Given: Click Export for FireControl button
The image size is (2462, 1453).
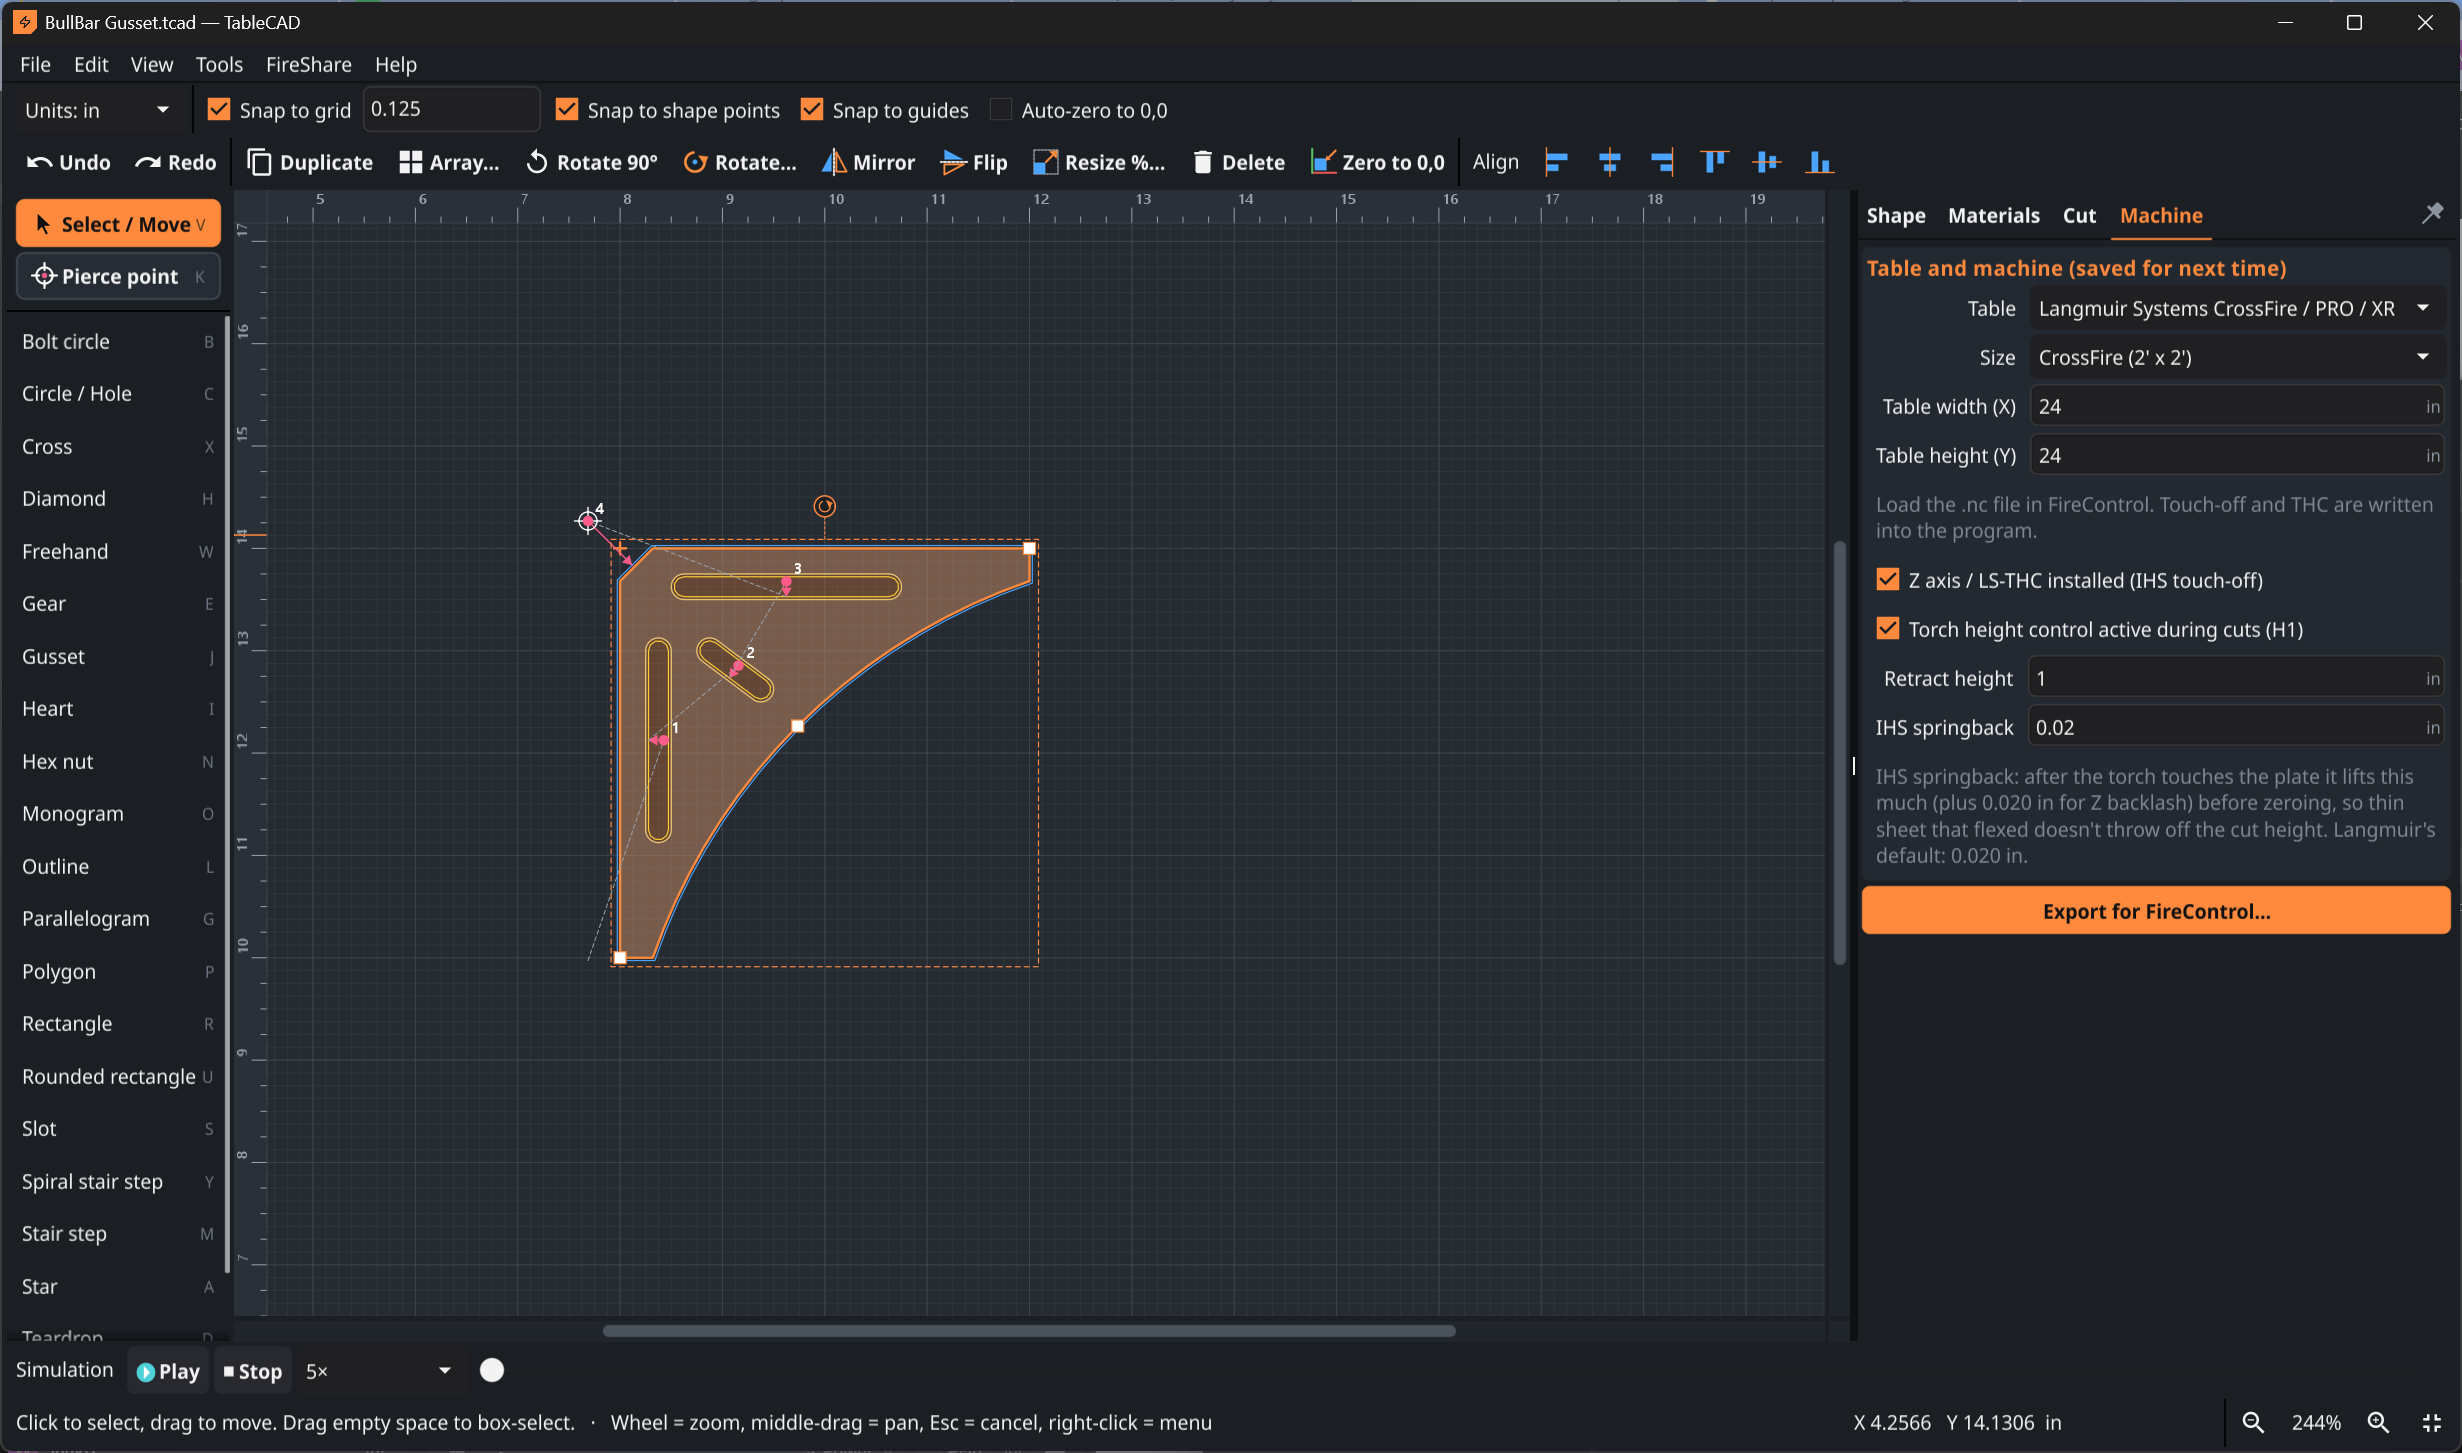Looking at the screenshot, I should coord(2156,911).
